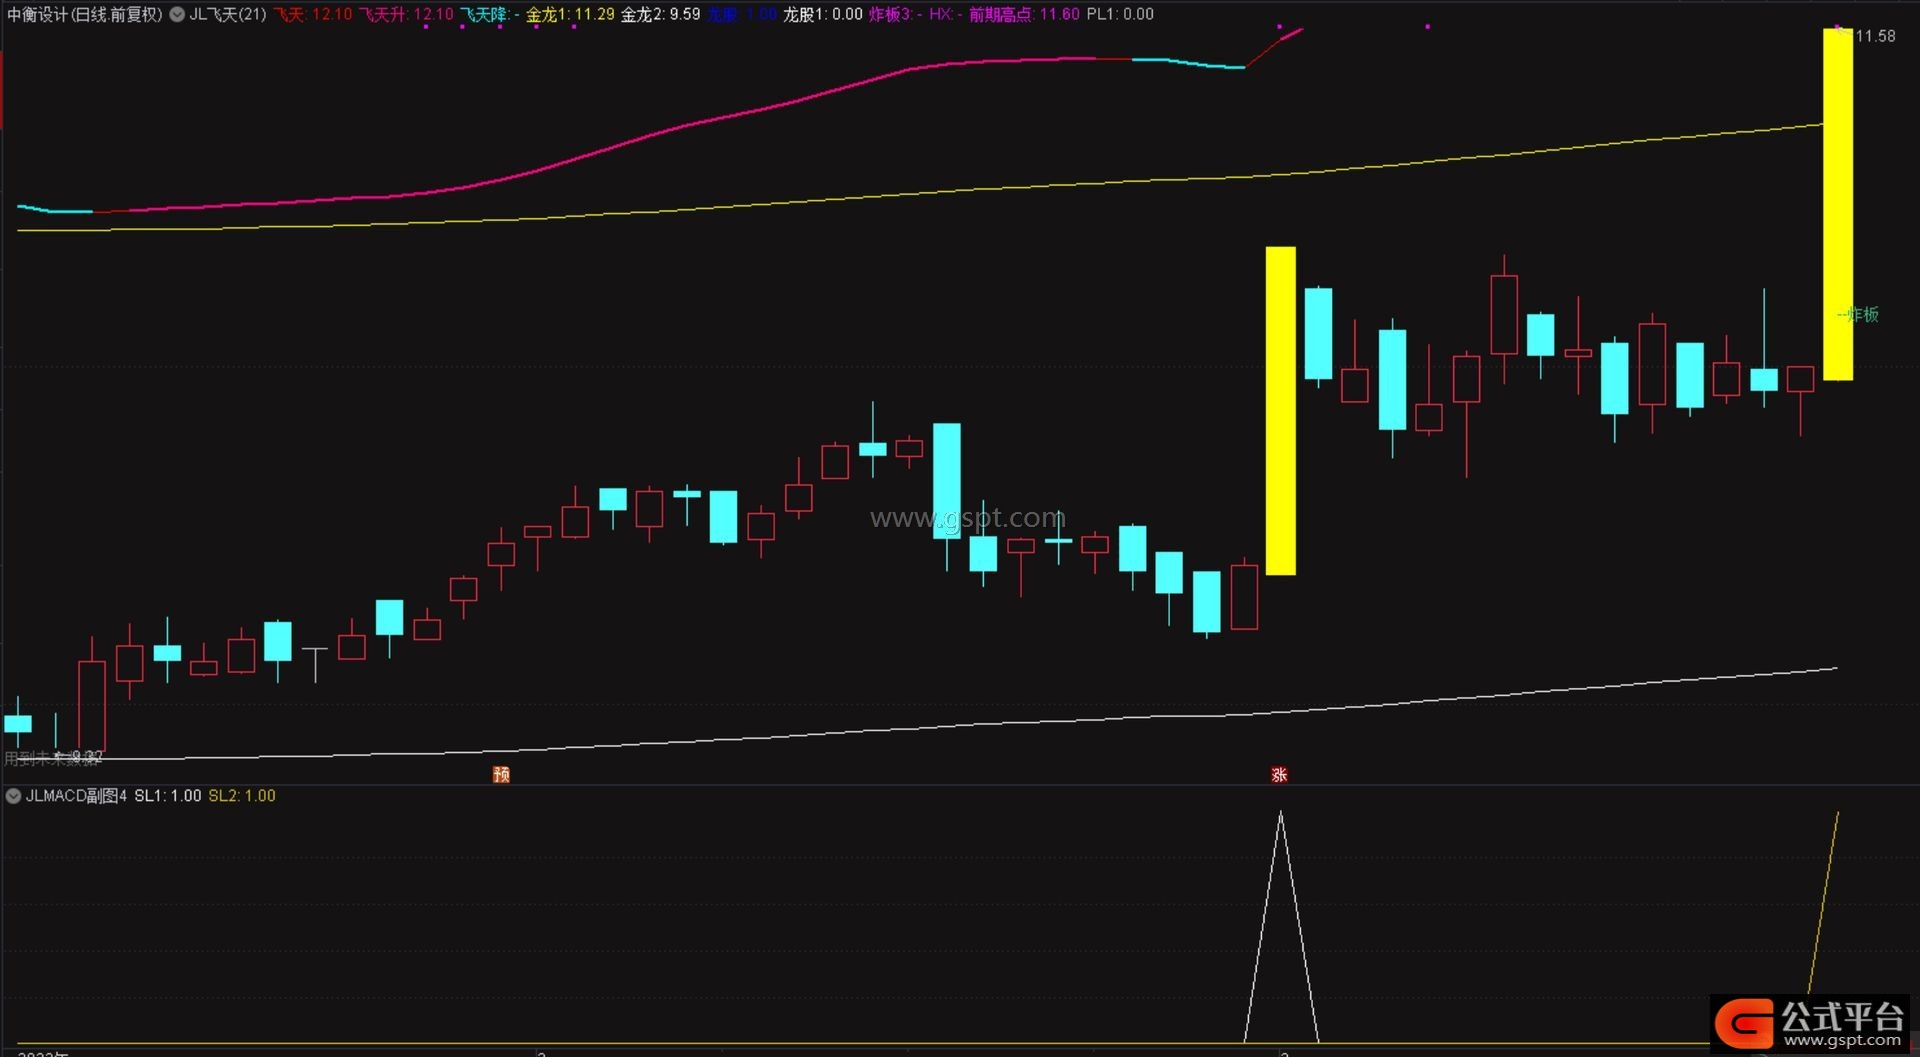Click the yellow candle above the 涨 marker

[x=1281, y=411]
